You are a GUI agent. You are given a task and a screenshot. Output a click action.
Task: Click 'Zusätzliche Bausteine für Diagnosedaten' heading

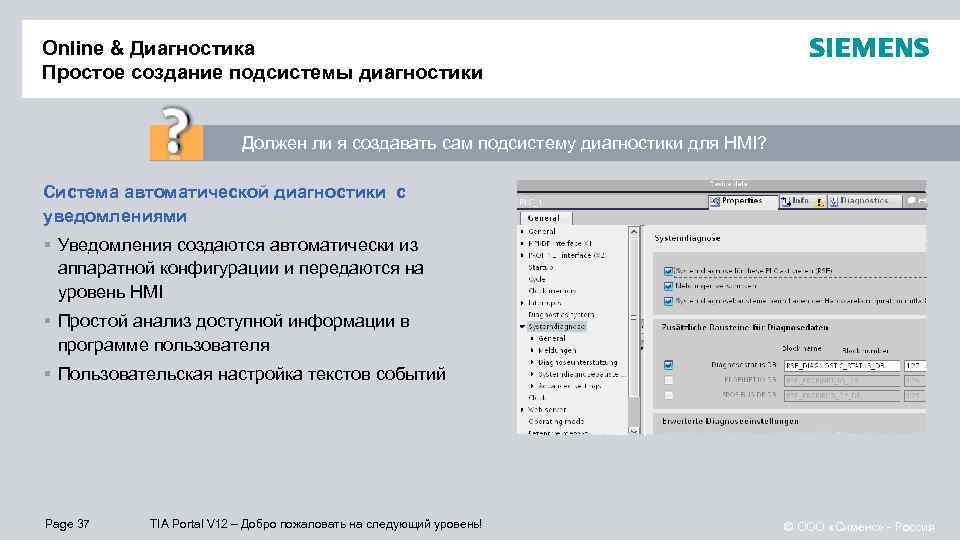click(x=745, y=328)
